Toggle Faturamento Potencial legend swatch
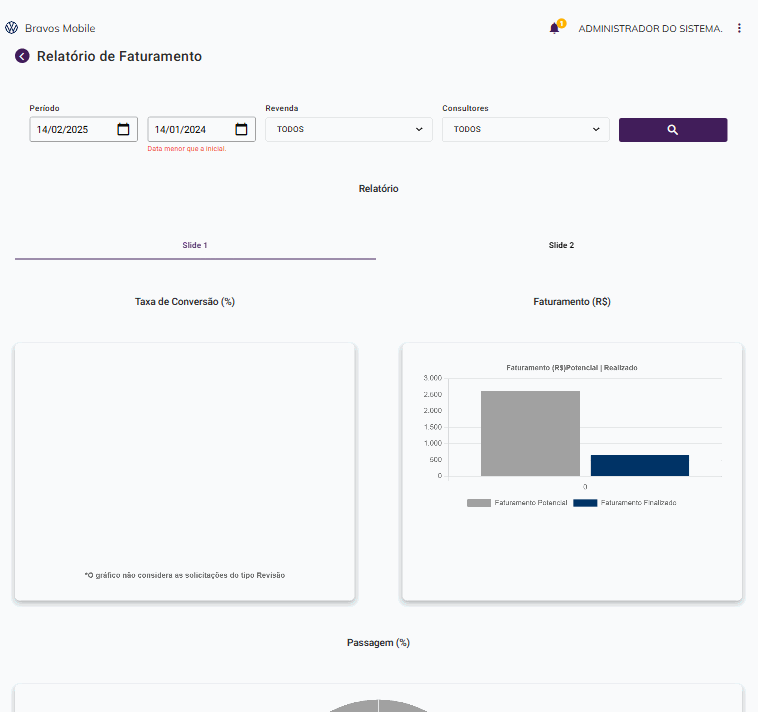The width and height of the screenshot is (758, 712). point(479,502)
